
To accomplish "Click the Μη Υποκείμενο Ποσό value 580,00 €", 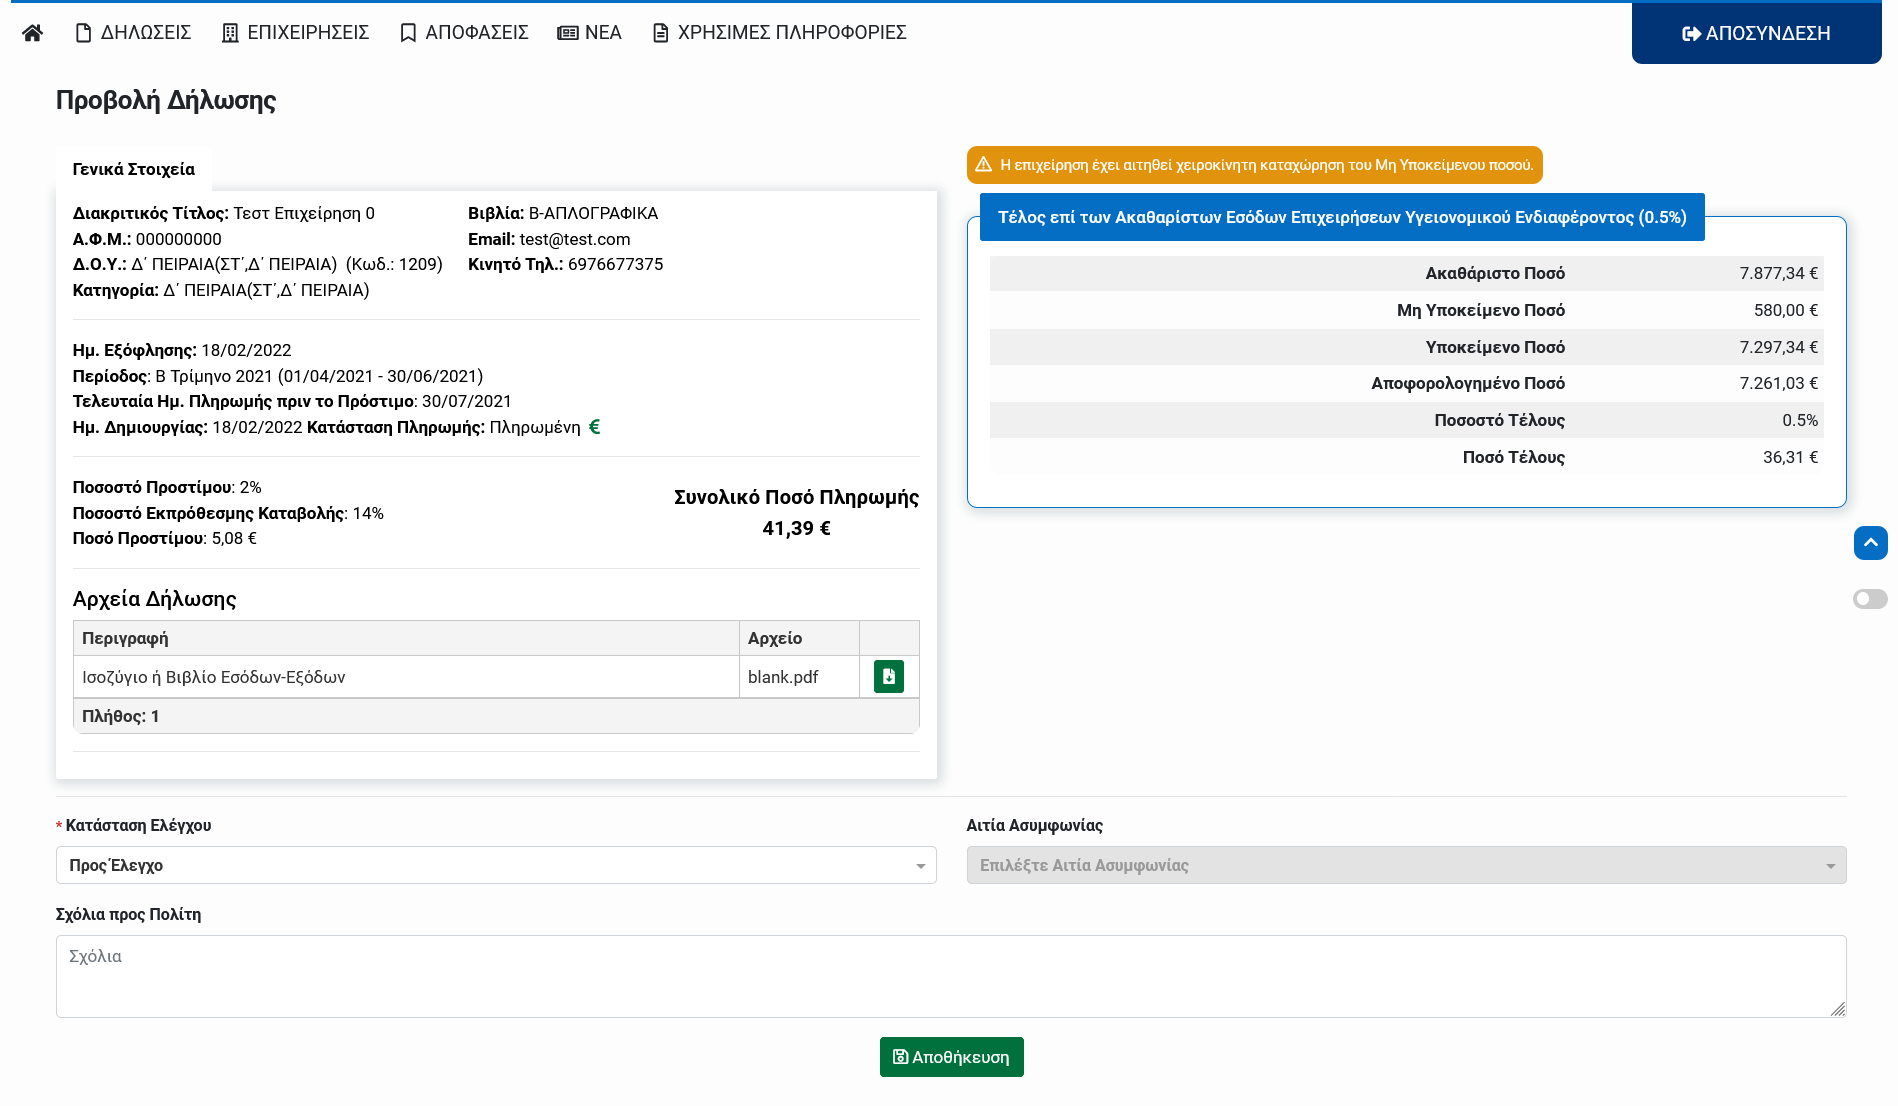I will [x=1786, y=310].
